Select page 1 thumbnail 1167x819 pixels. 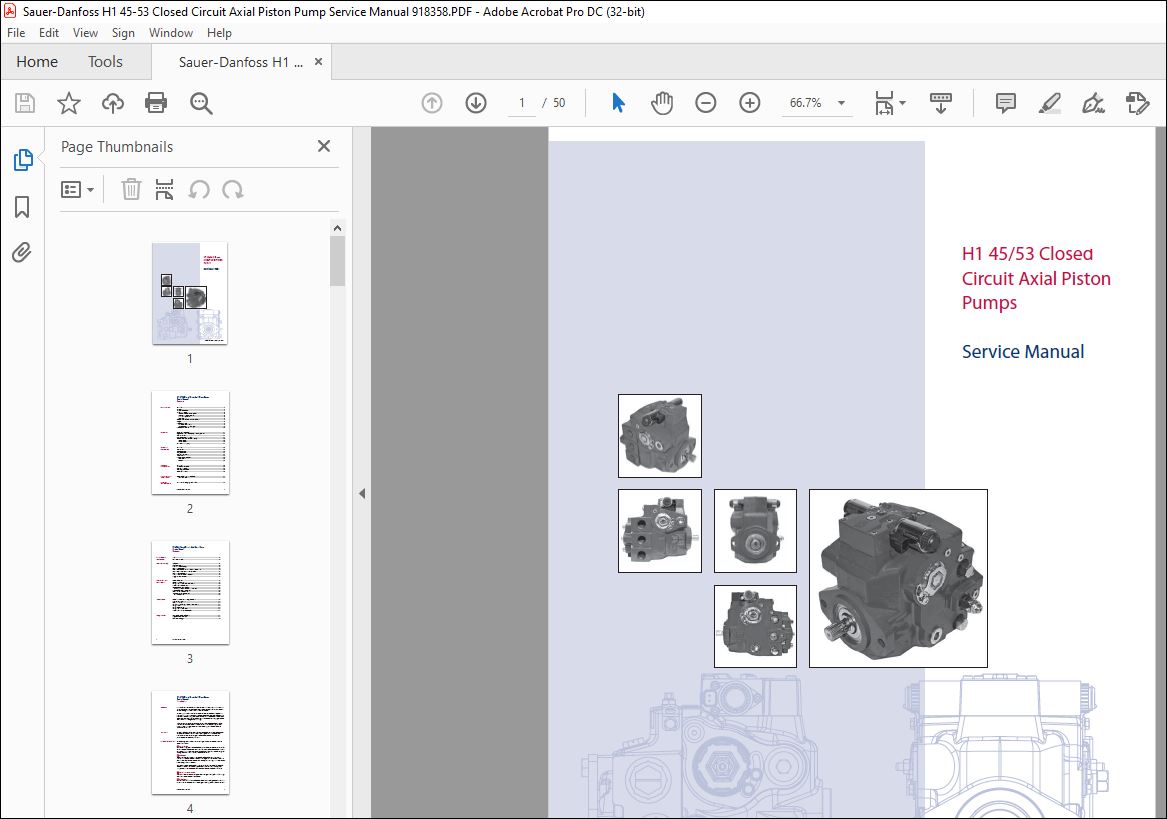coord(190,293)
